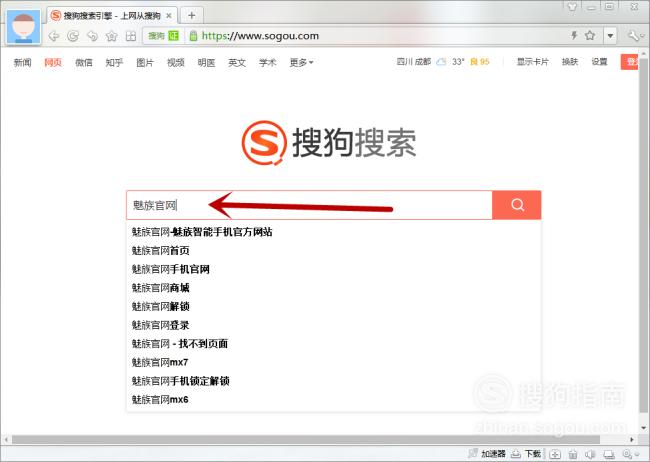Click the horizontal scrollbar thumb
Viewport: 650px width, 462px height.
click(306, 439)
